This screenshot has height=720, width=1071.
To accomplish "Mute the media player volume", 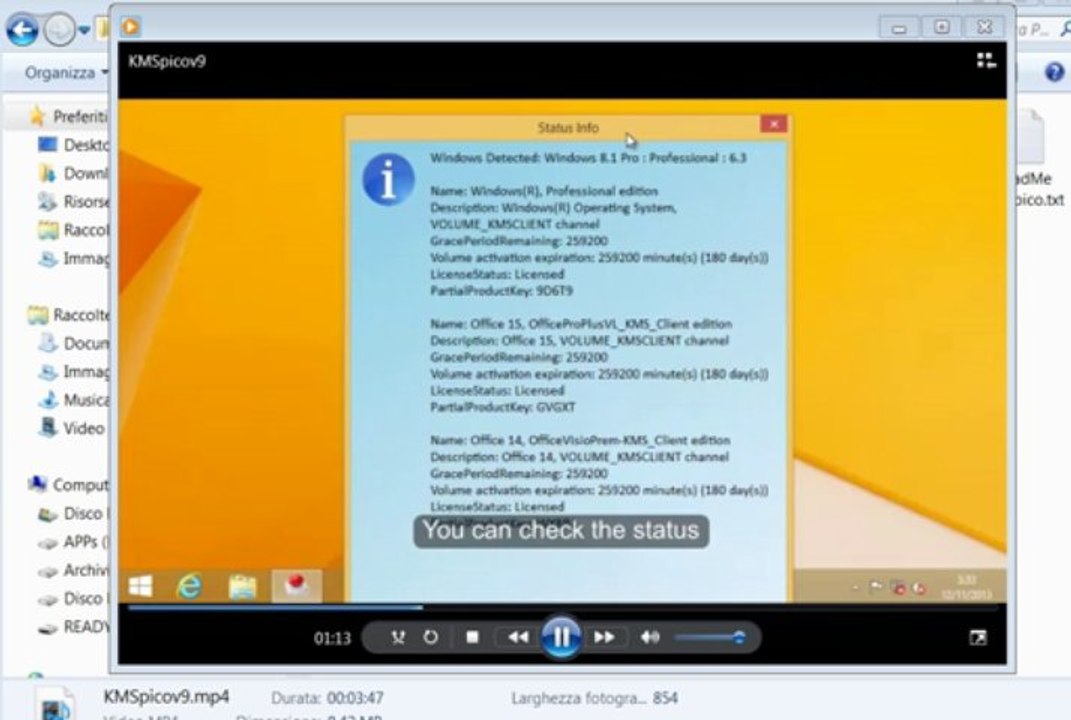I will (650, 637).
